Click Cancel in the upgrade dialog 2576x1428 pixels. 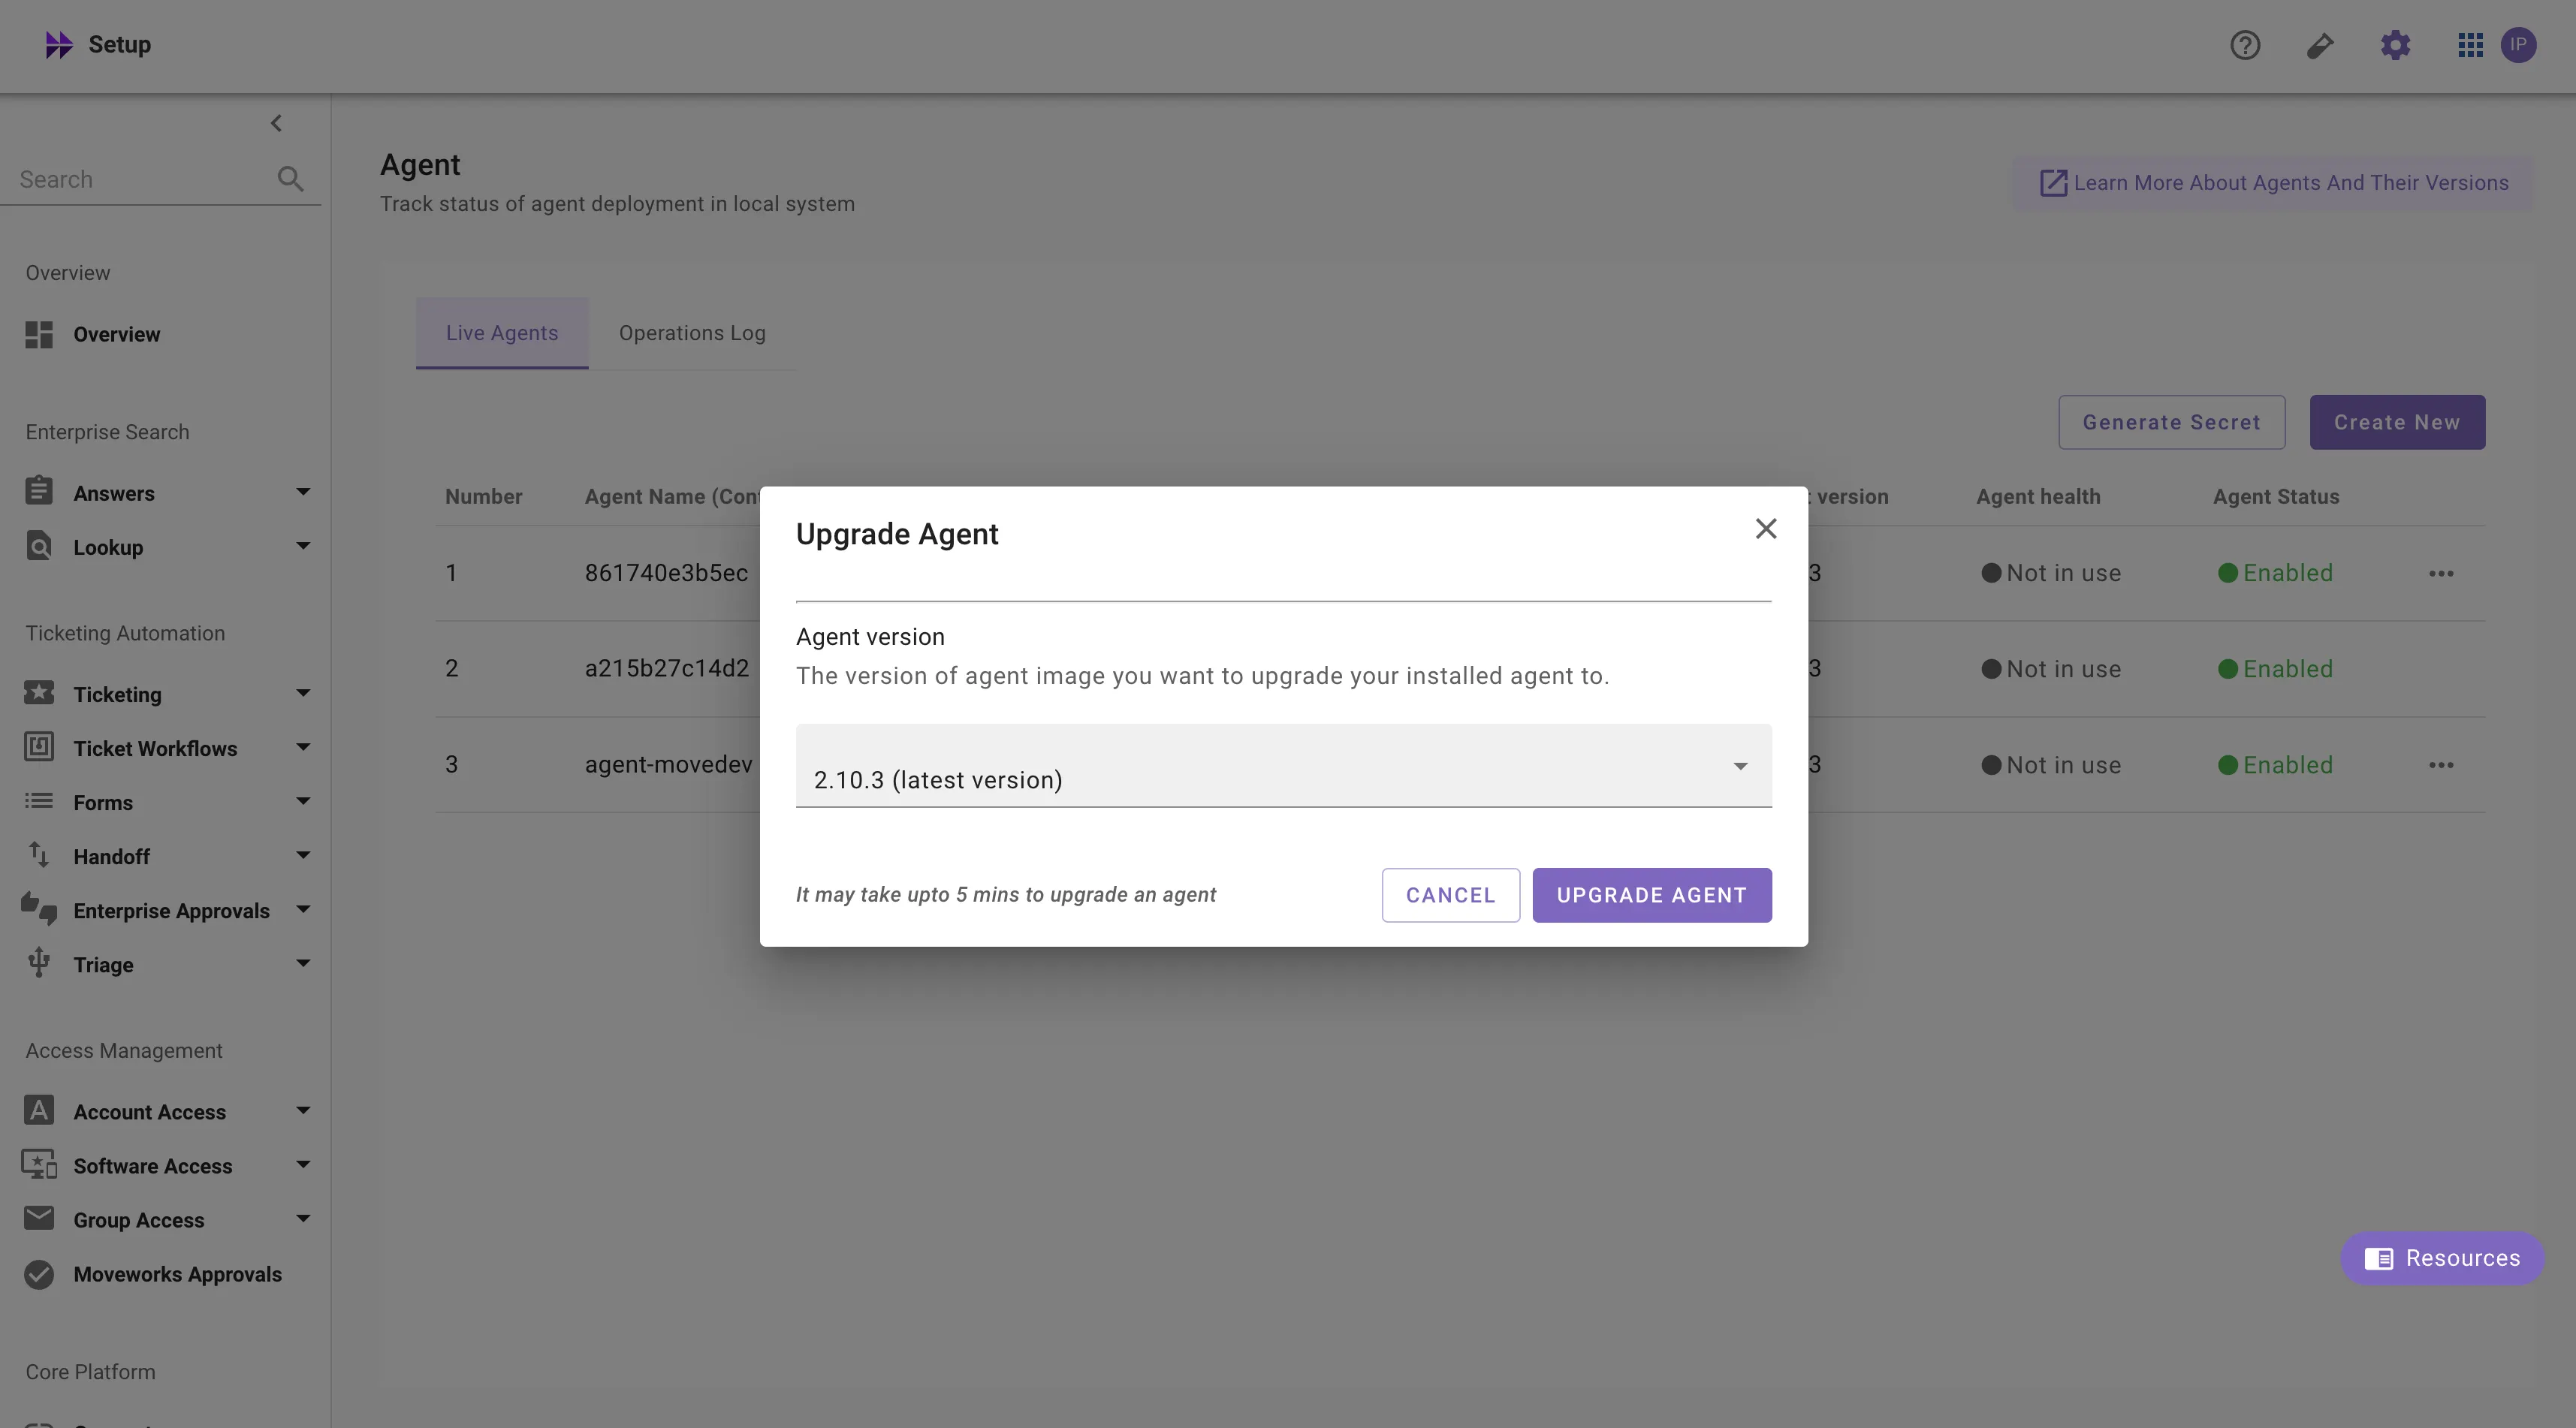tap(1450, 895)
